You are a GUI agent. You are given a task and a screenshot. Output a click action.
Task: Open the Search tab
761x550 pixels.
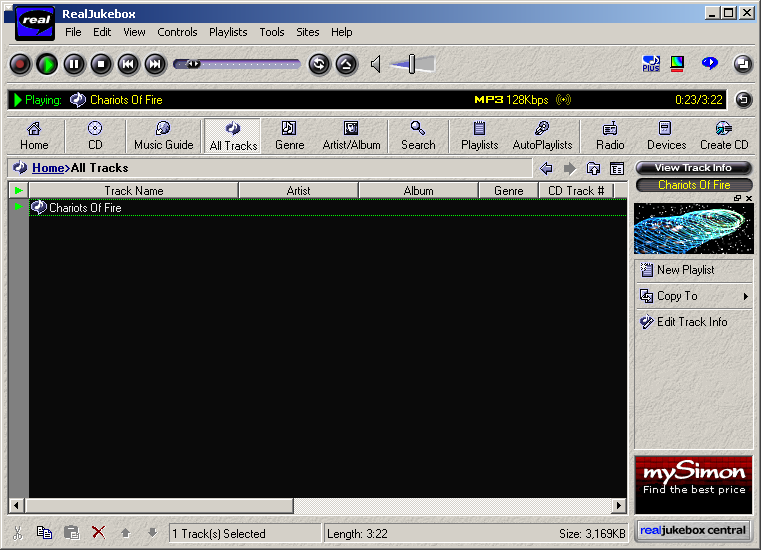[418, 136]
